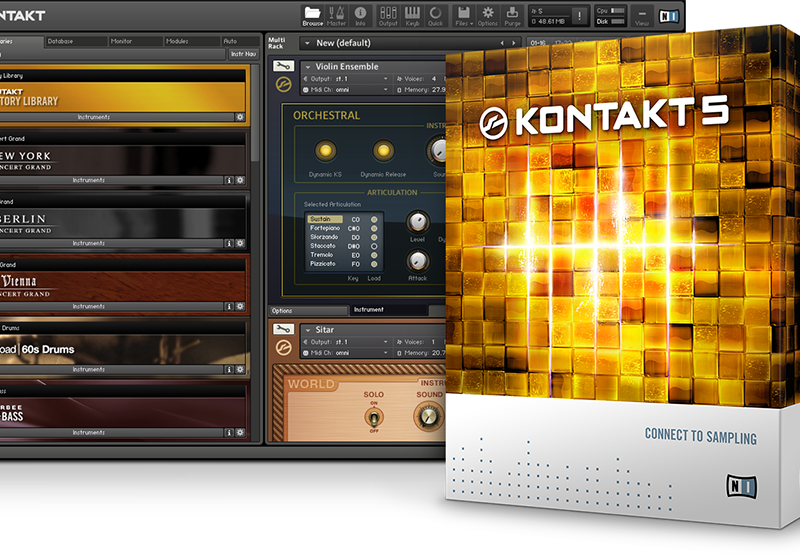The height and width of the screenshot is (555, 800).
Task: Open the Options gear in the toolbar
Action: [488, 16]
